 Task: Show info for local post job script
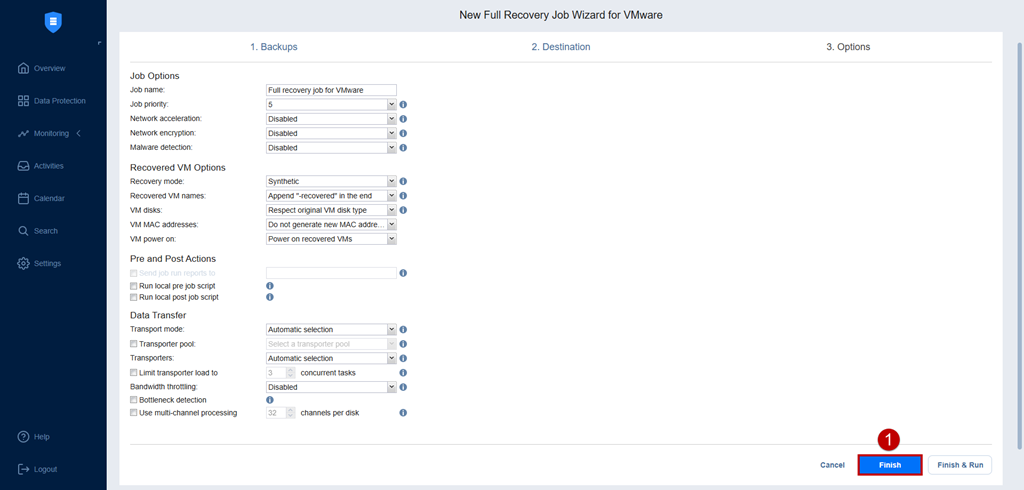tap(269, 297)
